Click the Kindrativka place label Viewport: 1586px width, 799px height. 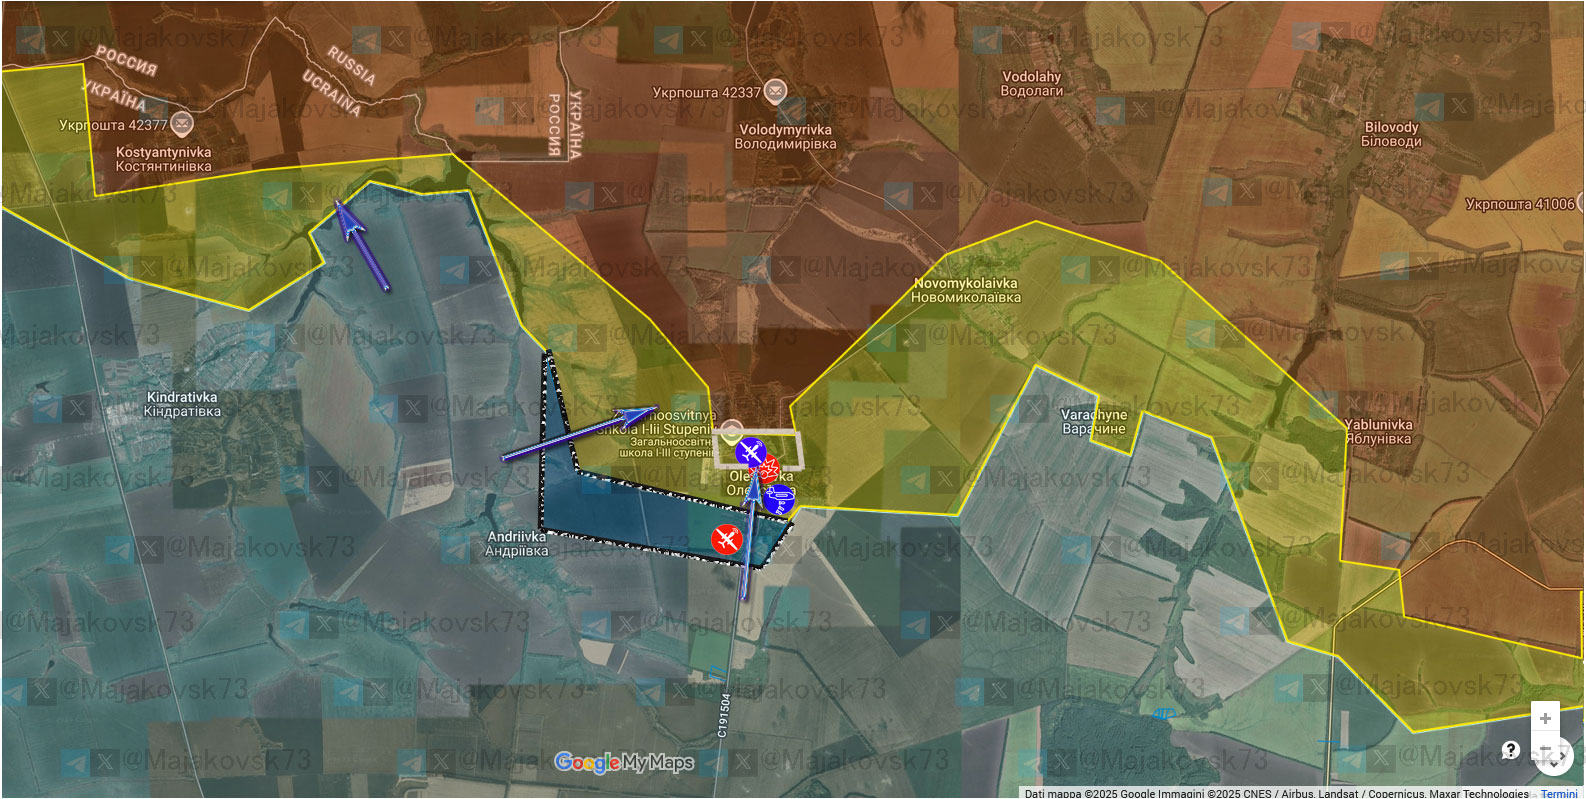pos(182,404)
